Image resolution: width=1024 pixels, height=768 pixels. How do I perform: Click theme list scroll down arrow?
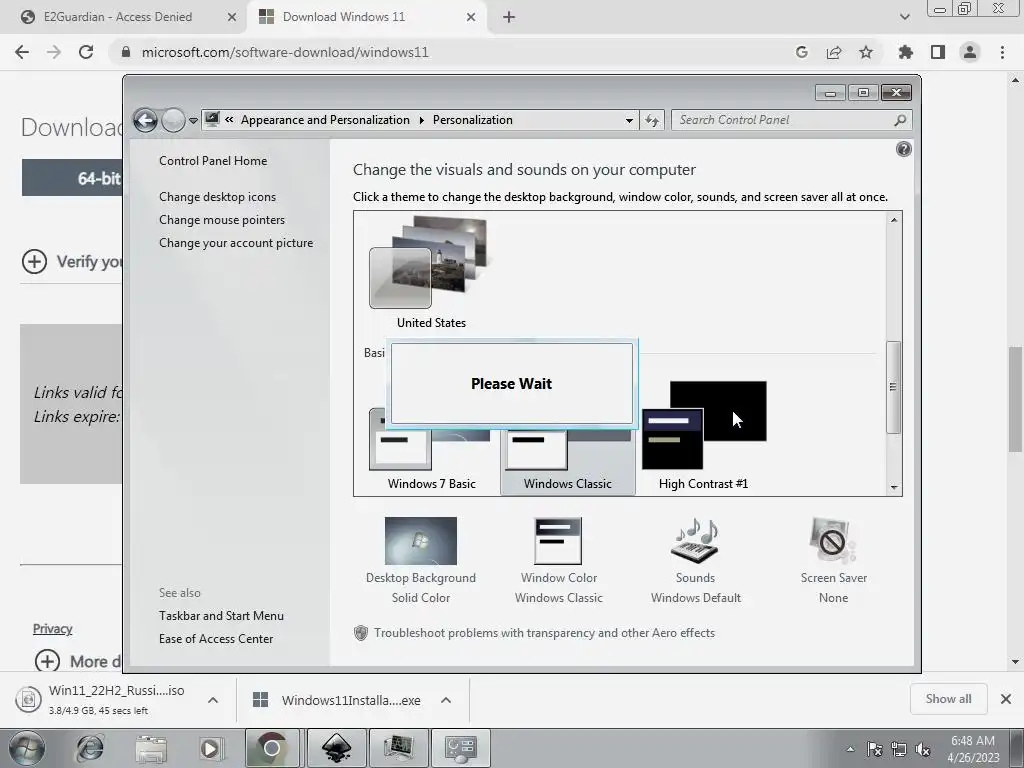893,487
